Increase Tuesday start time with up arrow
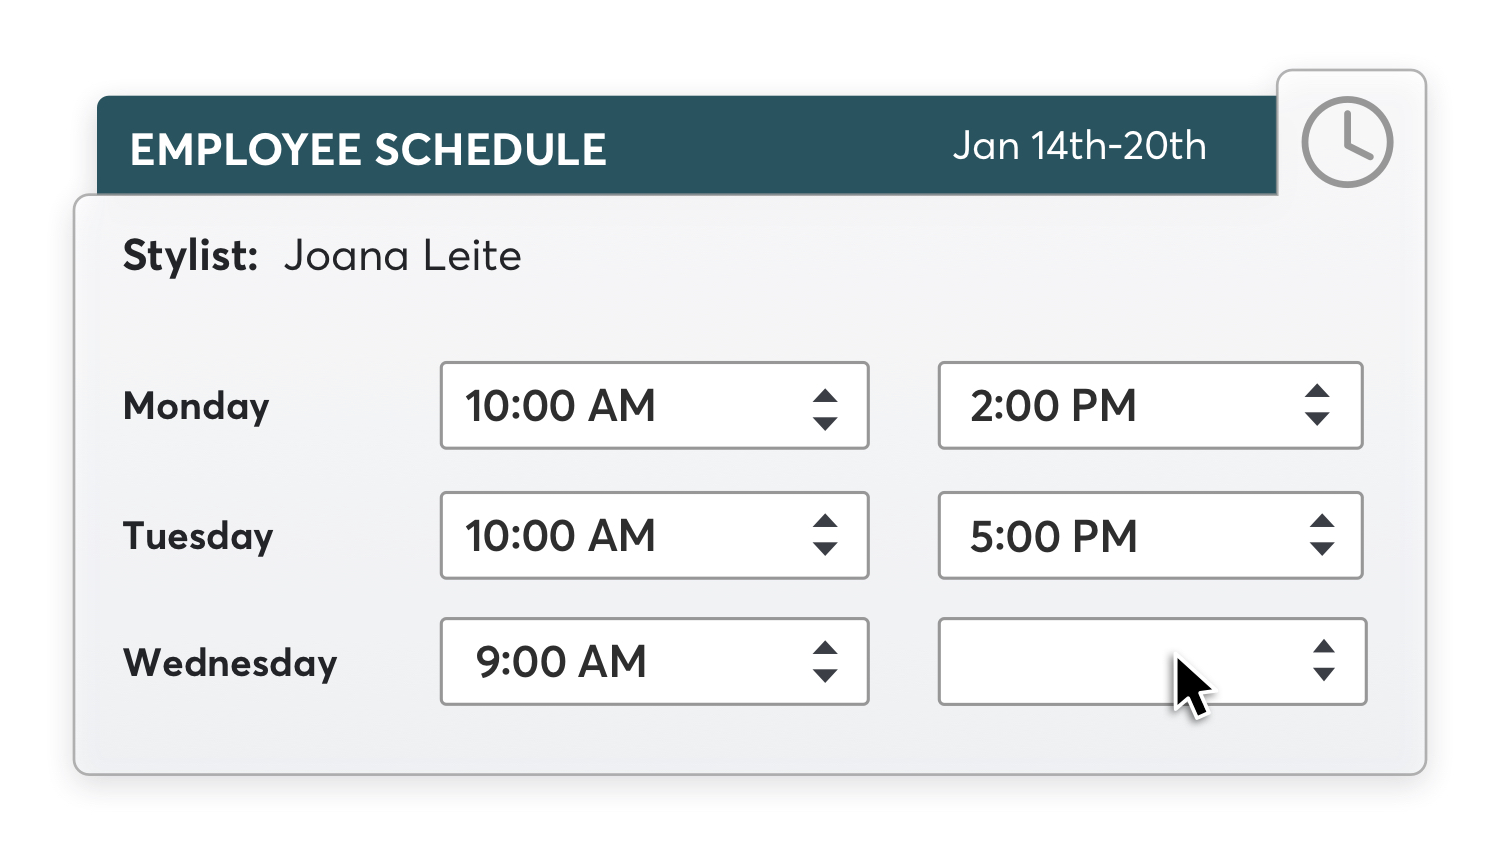Image resolution: width=1500 pixels, height=844 pixels. tap(825, 521)
